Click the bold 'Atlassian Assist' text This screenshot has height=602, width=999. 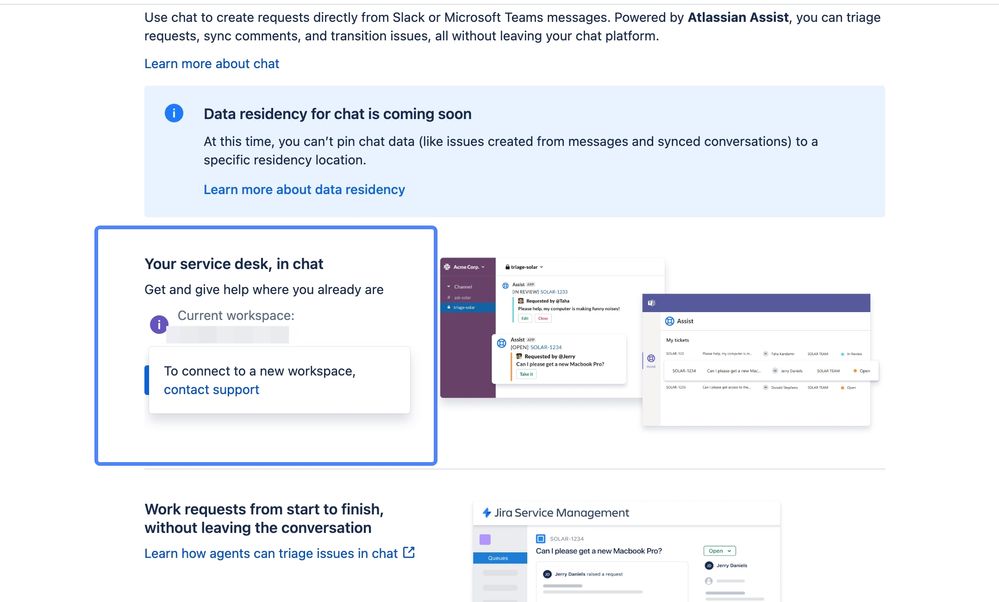(738, 18)
